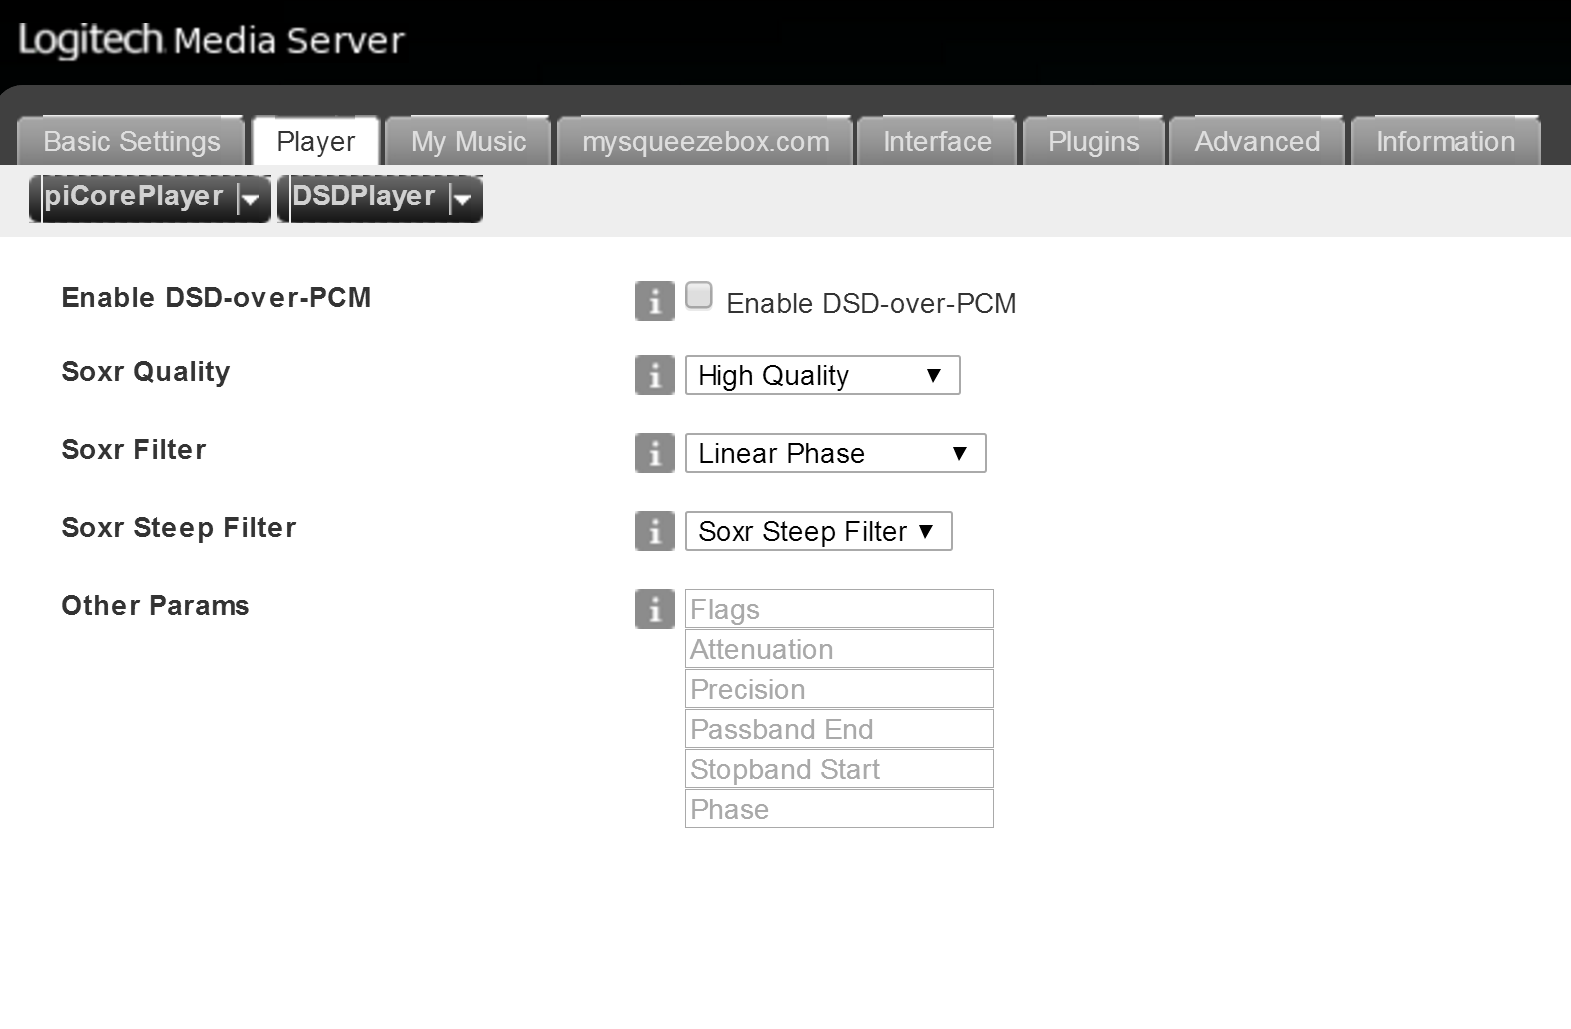Viewport: 1571px width, 1029px height.
Task: Open the High Quality dropdown
Action: (822, 375)
